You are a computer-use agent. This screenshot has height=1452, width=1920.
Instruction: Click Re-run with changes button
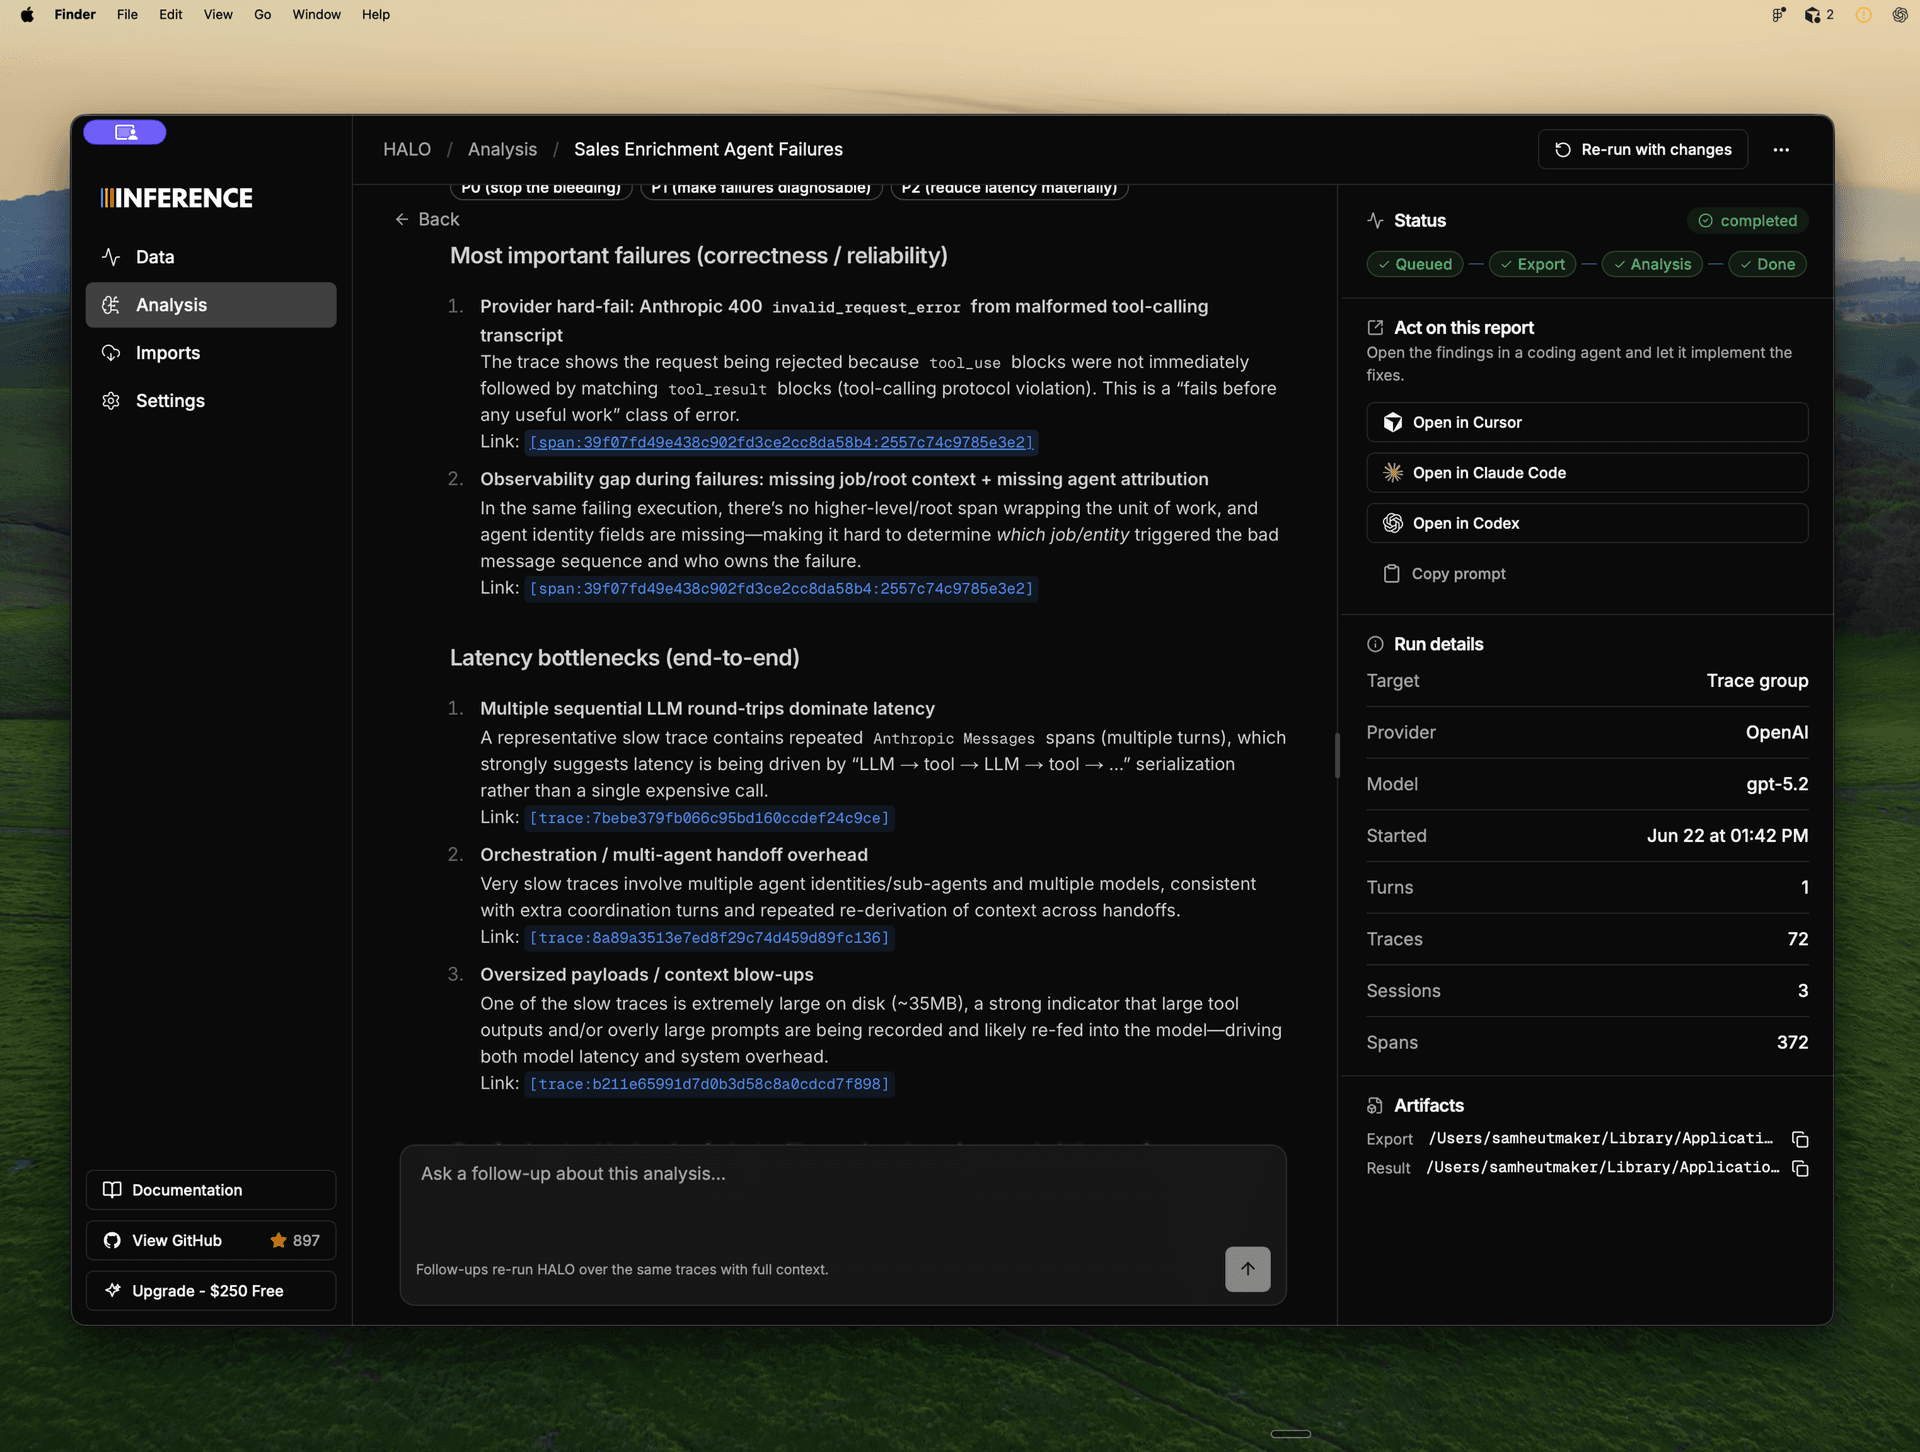[x=1643, y=149]
